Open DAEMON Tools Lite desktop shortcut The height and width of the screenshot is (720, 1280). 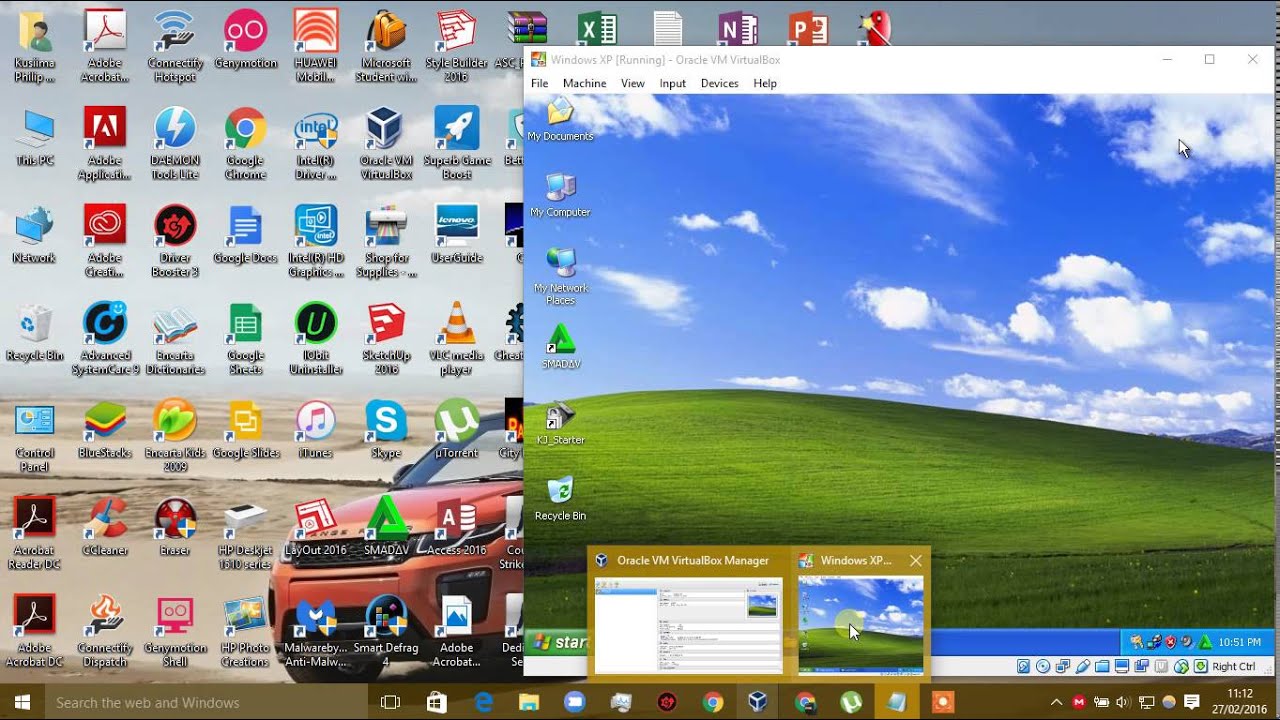pyautogui.click(x=175, y=144)
